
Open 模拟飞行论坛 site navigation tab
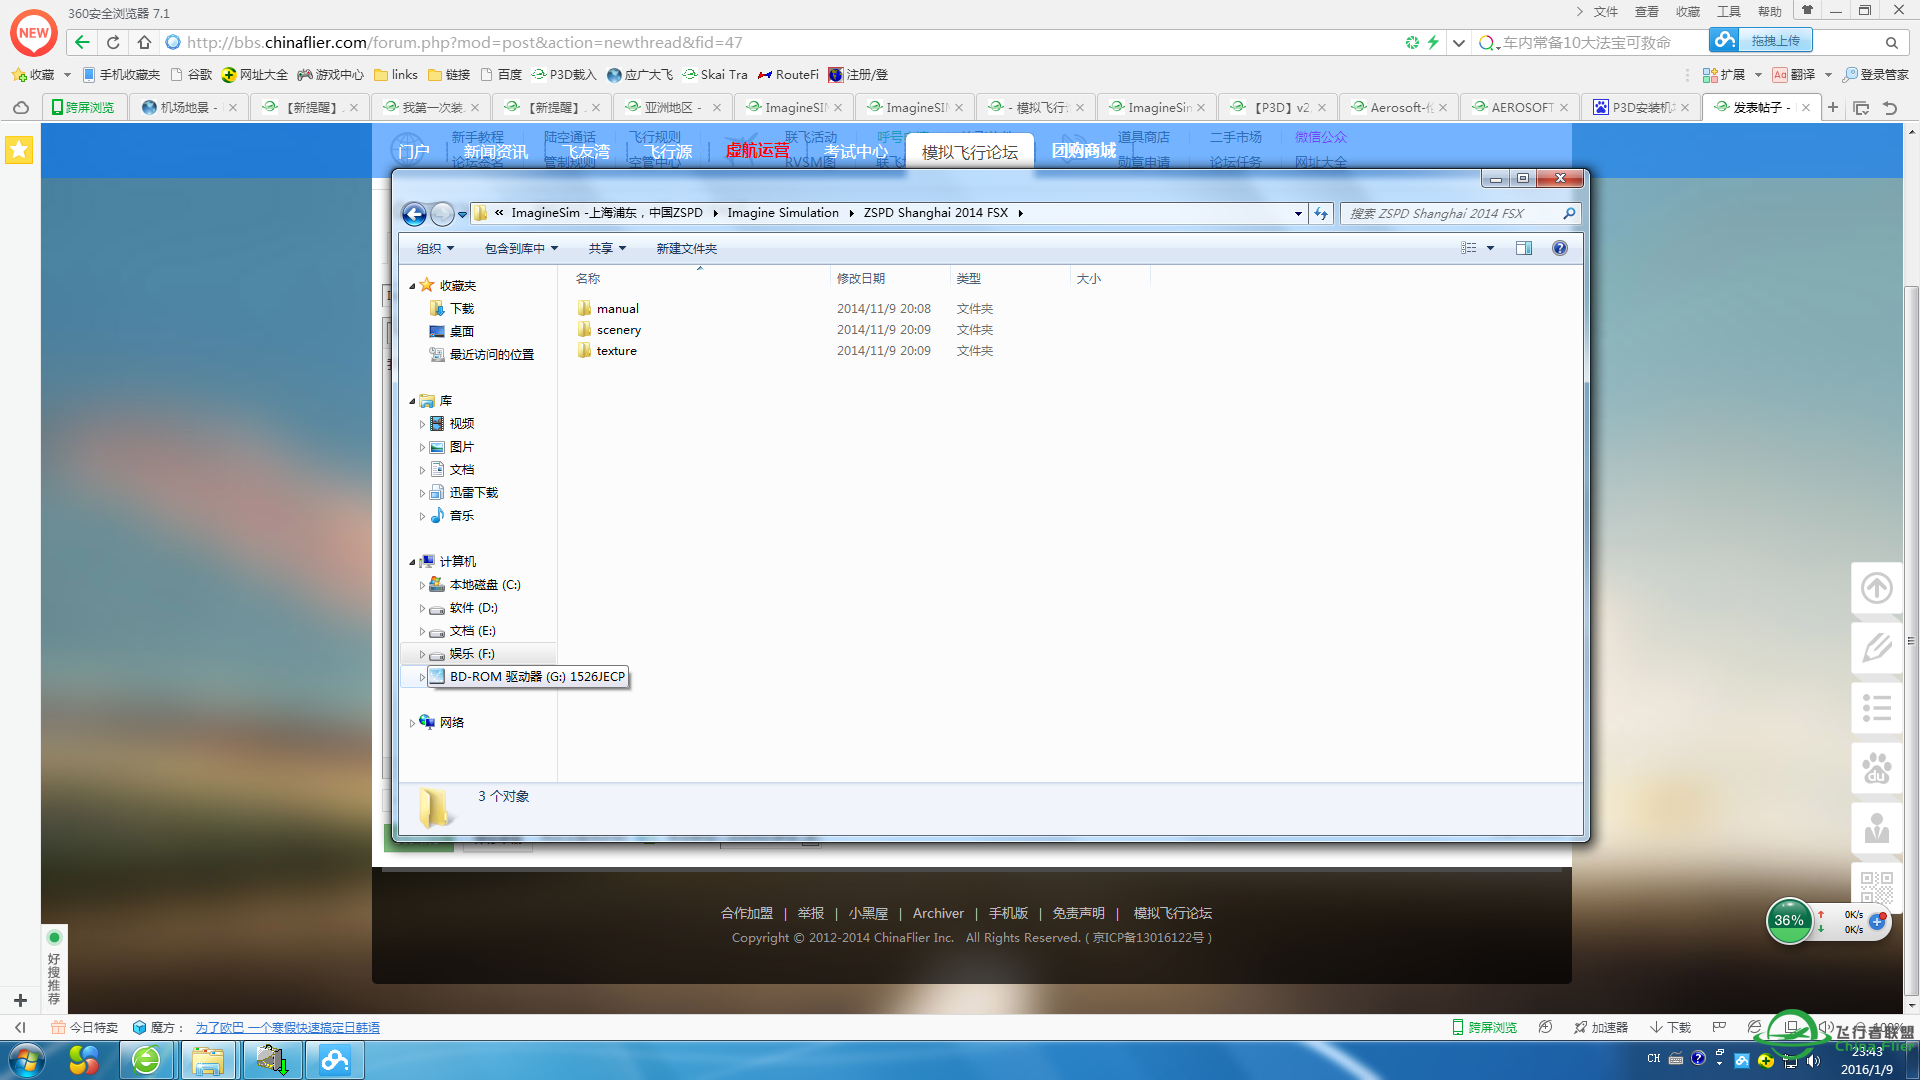pos(969,152)
